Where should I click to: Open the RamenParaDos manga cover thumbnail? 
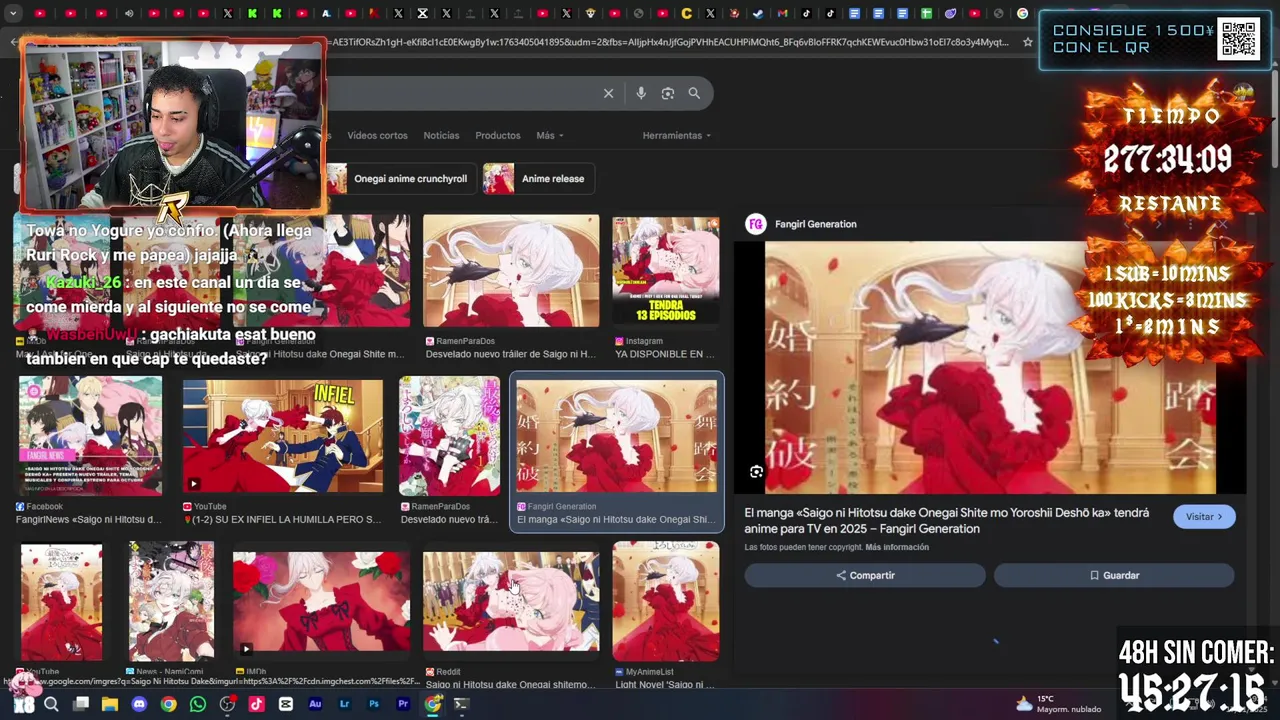(449, 436)
